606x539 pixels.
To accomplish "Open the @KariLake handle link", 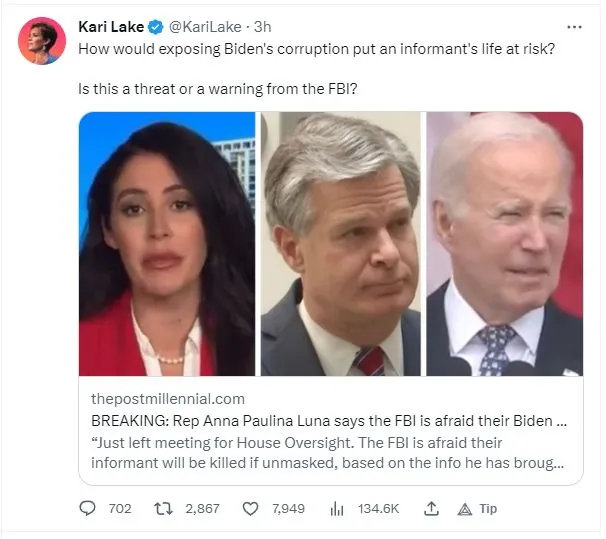I will (205, 27).
